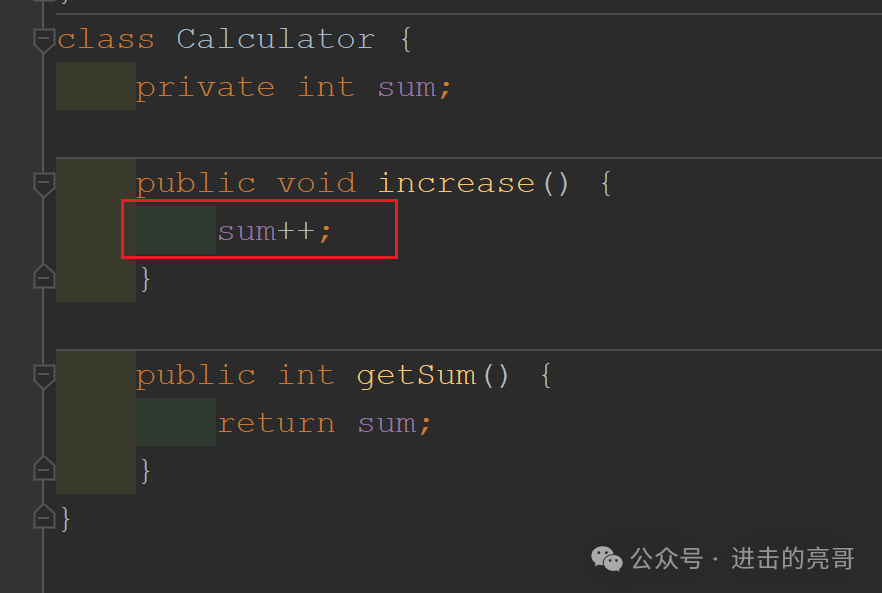This screenshot has width=882, height=593.
Task: Click inside the red-boxed sum++ statement
Action: pyautogui.click(x=274, y=231)
